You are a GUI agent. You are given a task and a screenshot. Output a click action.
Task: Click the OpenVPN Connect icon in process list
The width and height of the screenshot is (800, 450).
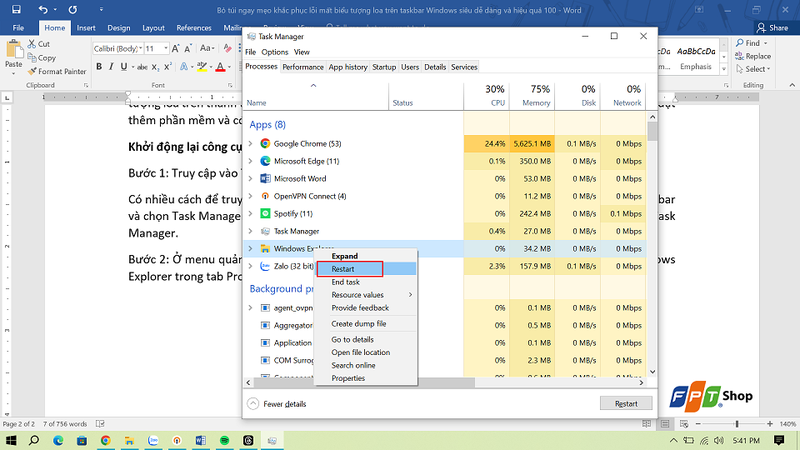pos(265,196)
